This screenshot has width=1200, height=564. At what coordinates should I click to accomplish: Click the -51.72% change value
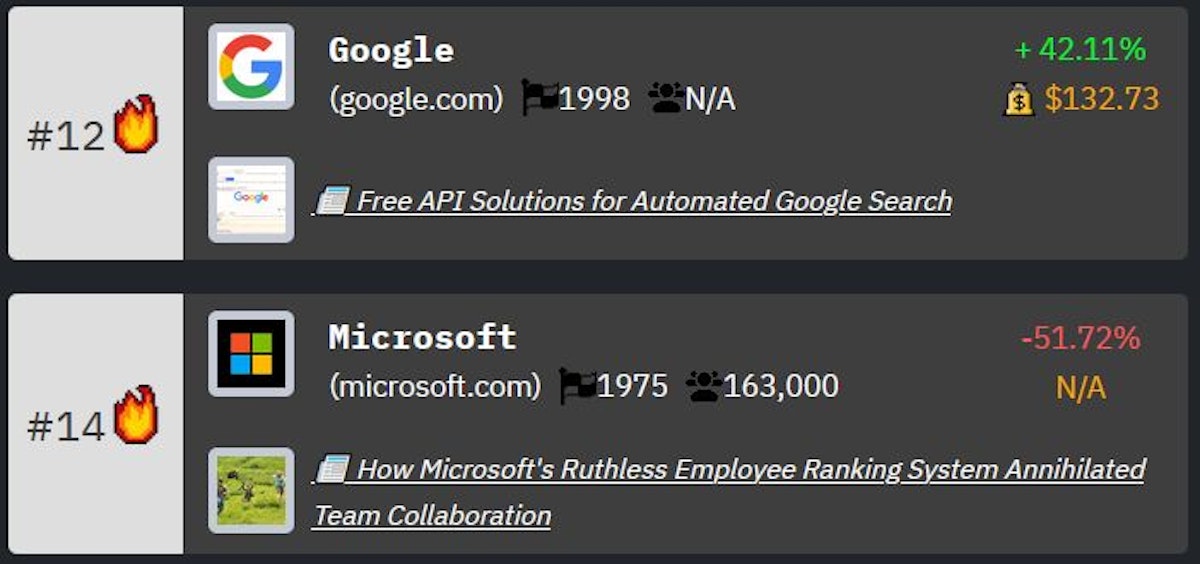coord(1080,339)
